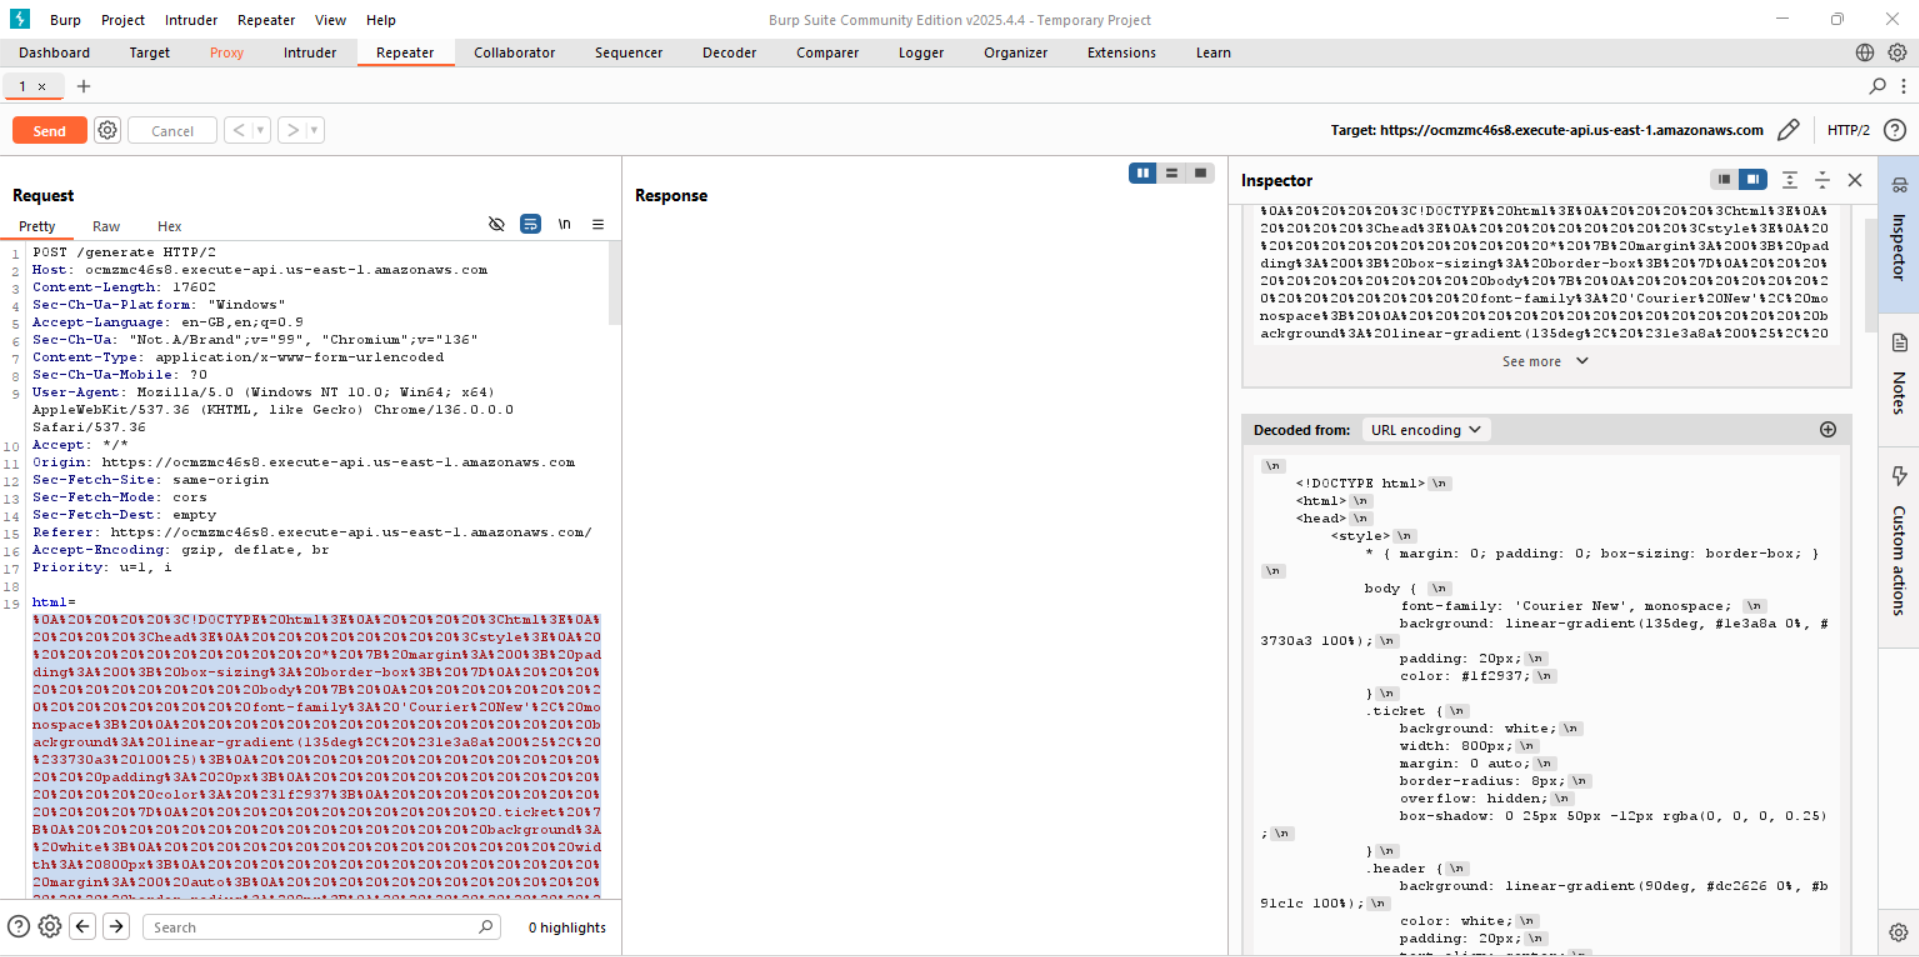Click the Send button
The width and height of the screenshot is (1919, 957).
pyautogui.click(x=49, y=131)
